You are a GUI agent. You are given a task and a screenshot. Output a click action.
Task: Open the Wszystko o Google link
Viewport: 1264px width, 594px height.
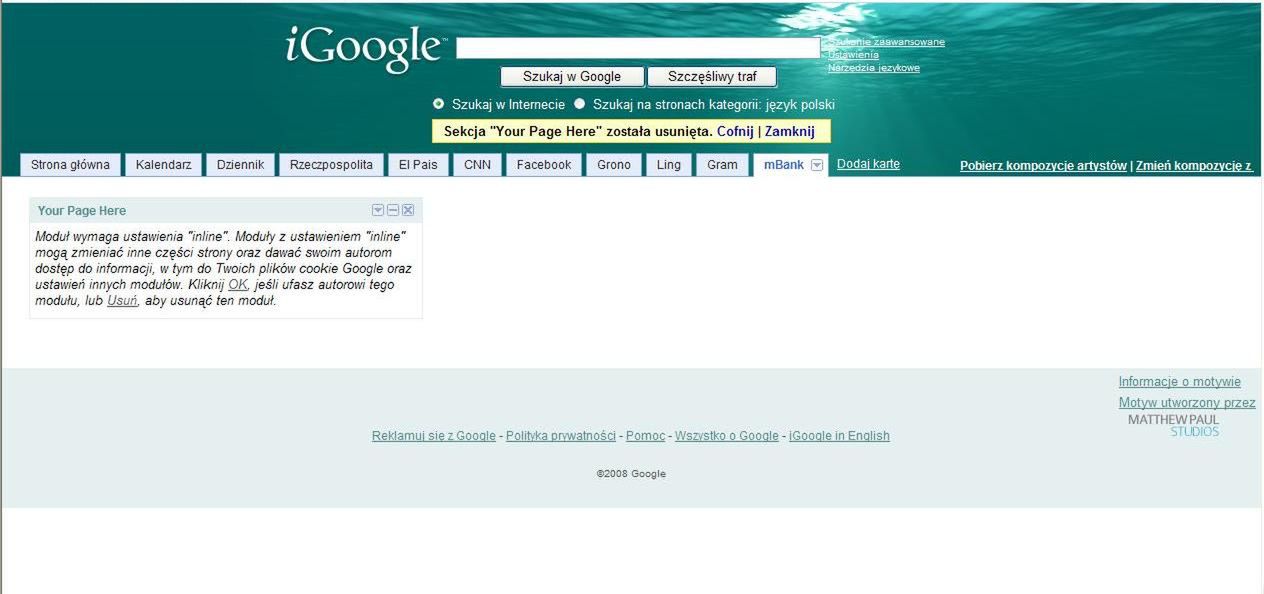point(727,436)
